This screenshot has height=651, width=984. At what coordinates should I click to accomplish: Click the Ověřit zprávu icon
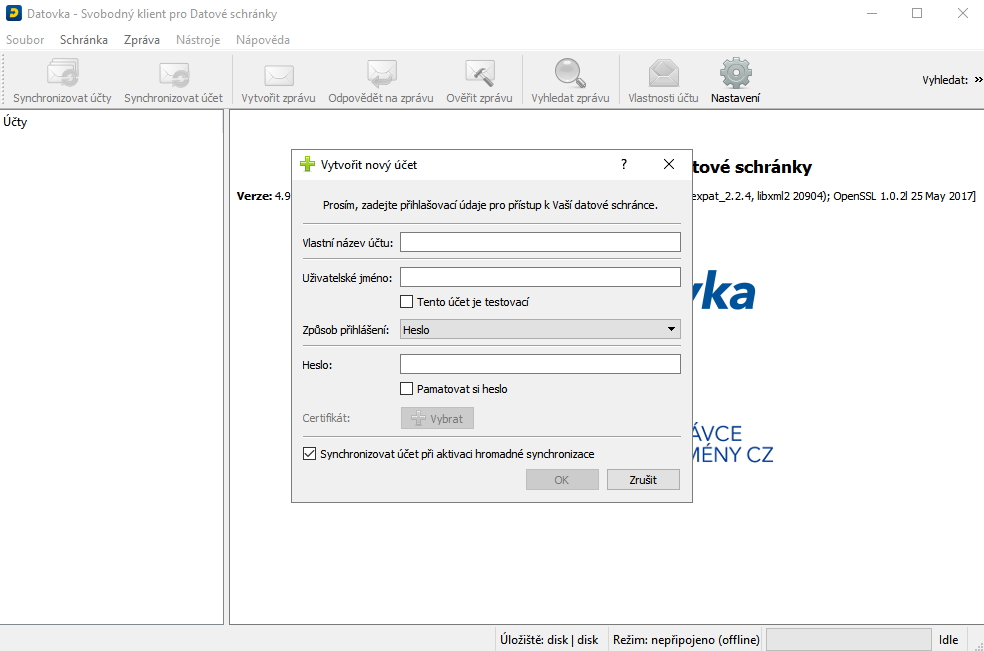click(479, 73)
